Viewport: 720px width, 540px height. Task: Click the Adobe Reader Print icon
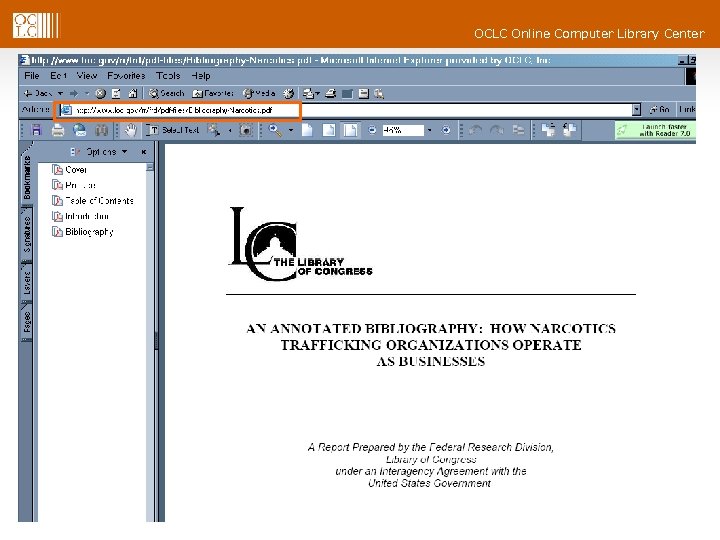58,130
